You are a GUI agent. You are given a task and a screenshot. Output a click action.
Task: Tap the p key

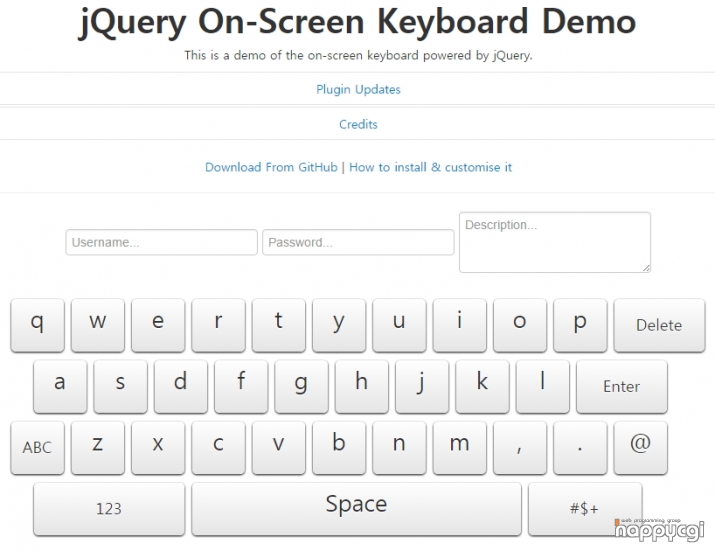(x=580, y=325)
